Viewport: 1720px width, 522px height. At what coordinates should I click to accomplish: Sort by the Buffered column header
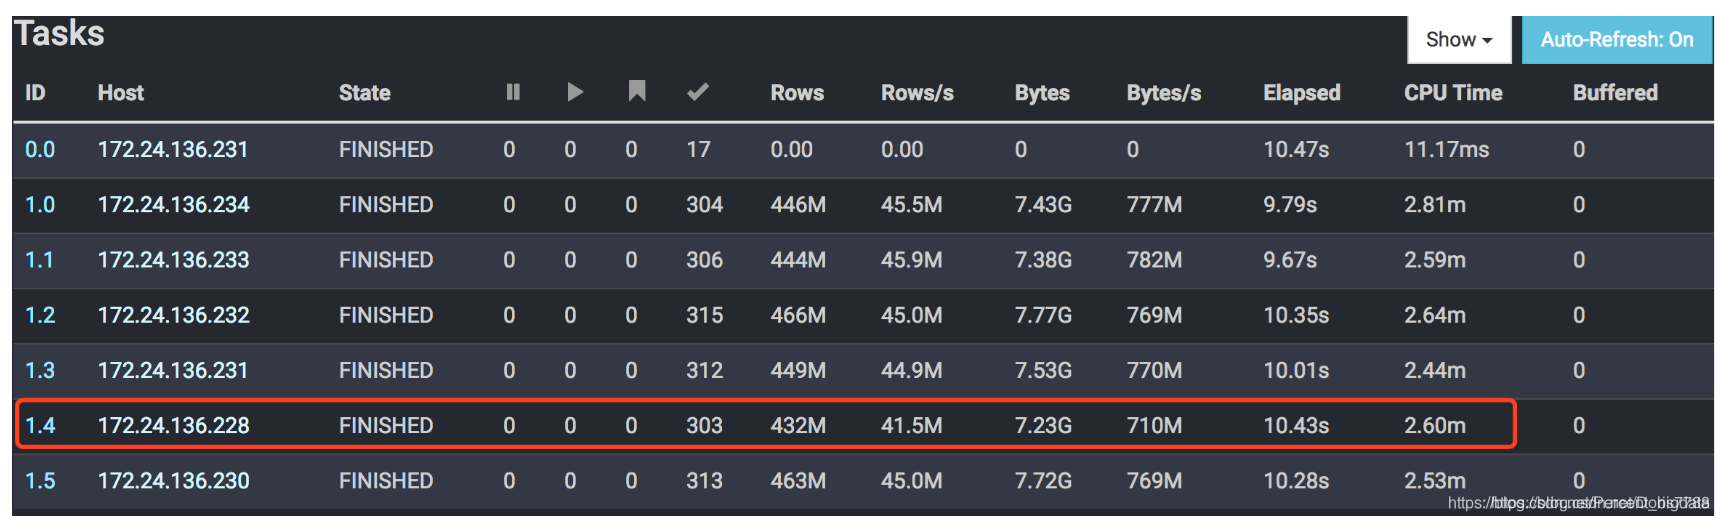pos(1615,93)
